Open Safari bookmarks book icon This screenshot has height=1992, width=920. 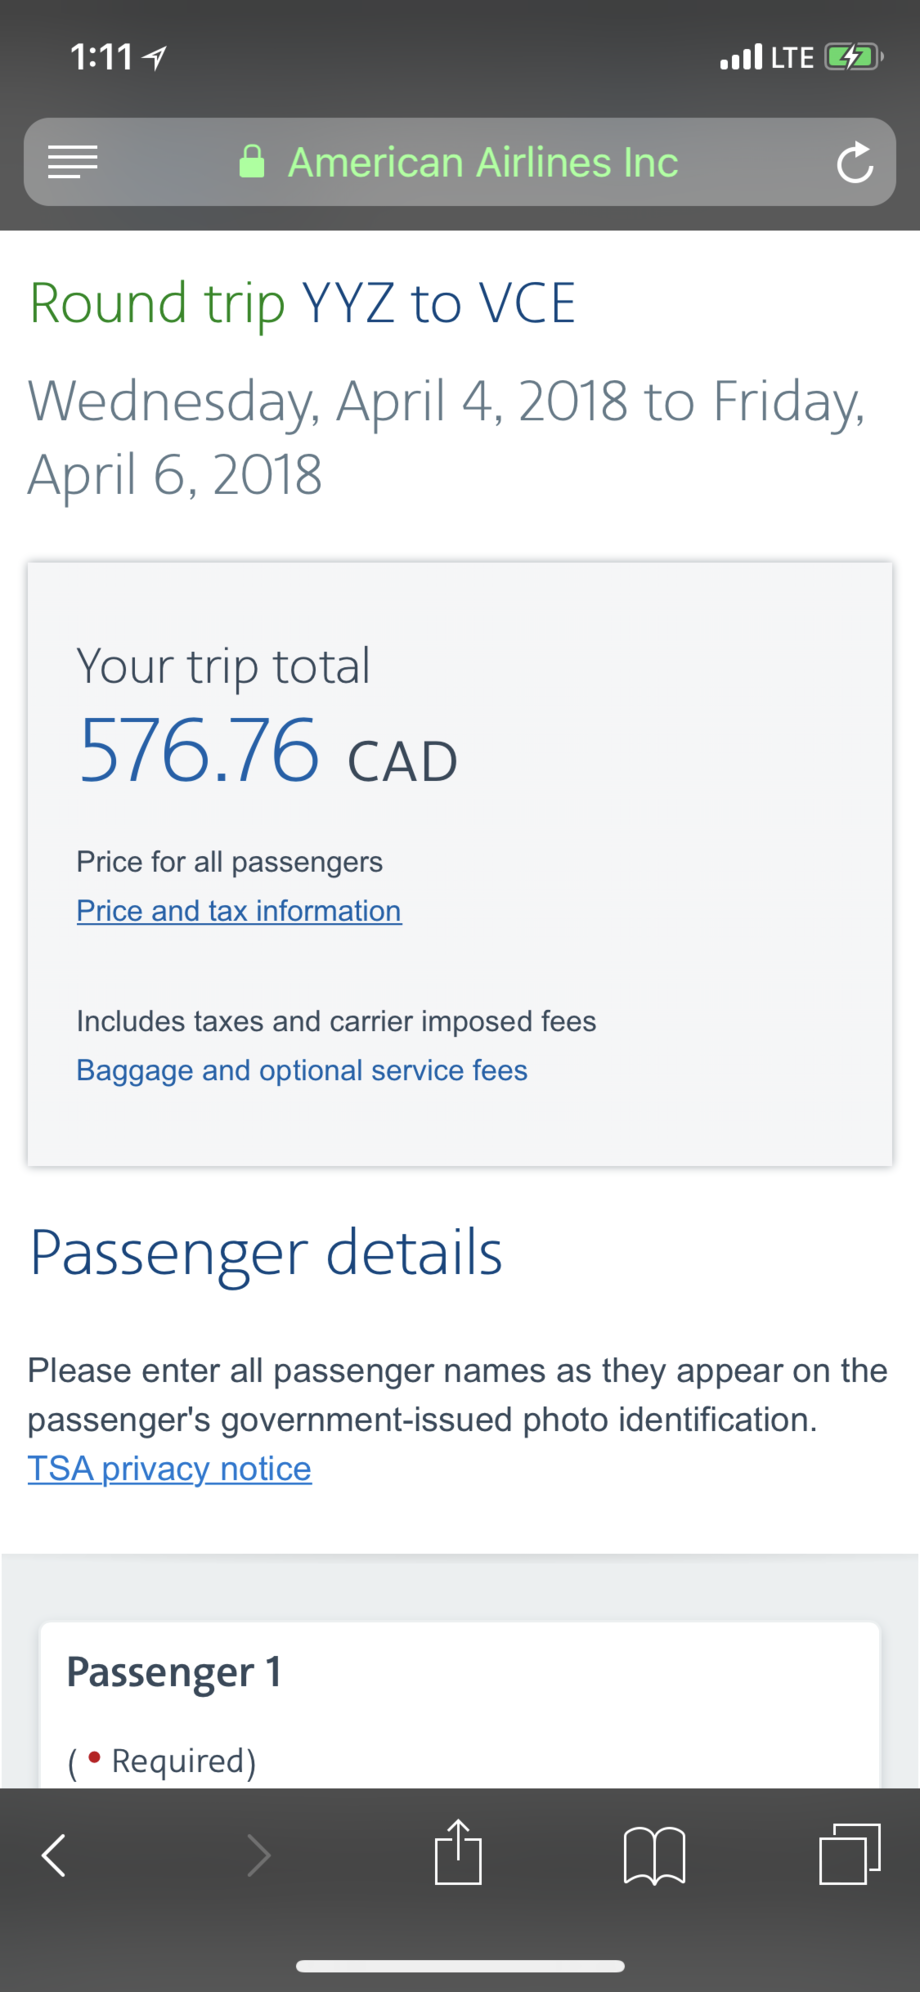[654, 1855]
